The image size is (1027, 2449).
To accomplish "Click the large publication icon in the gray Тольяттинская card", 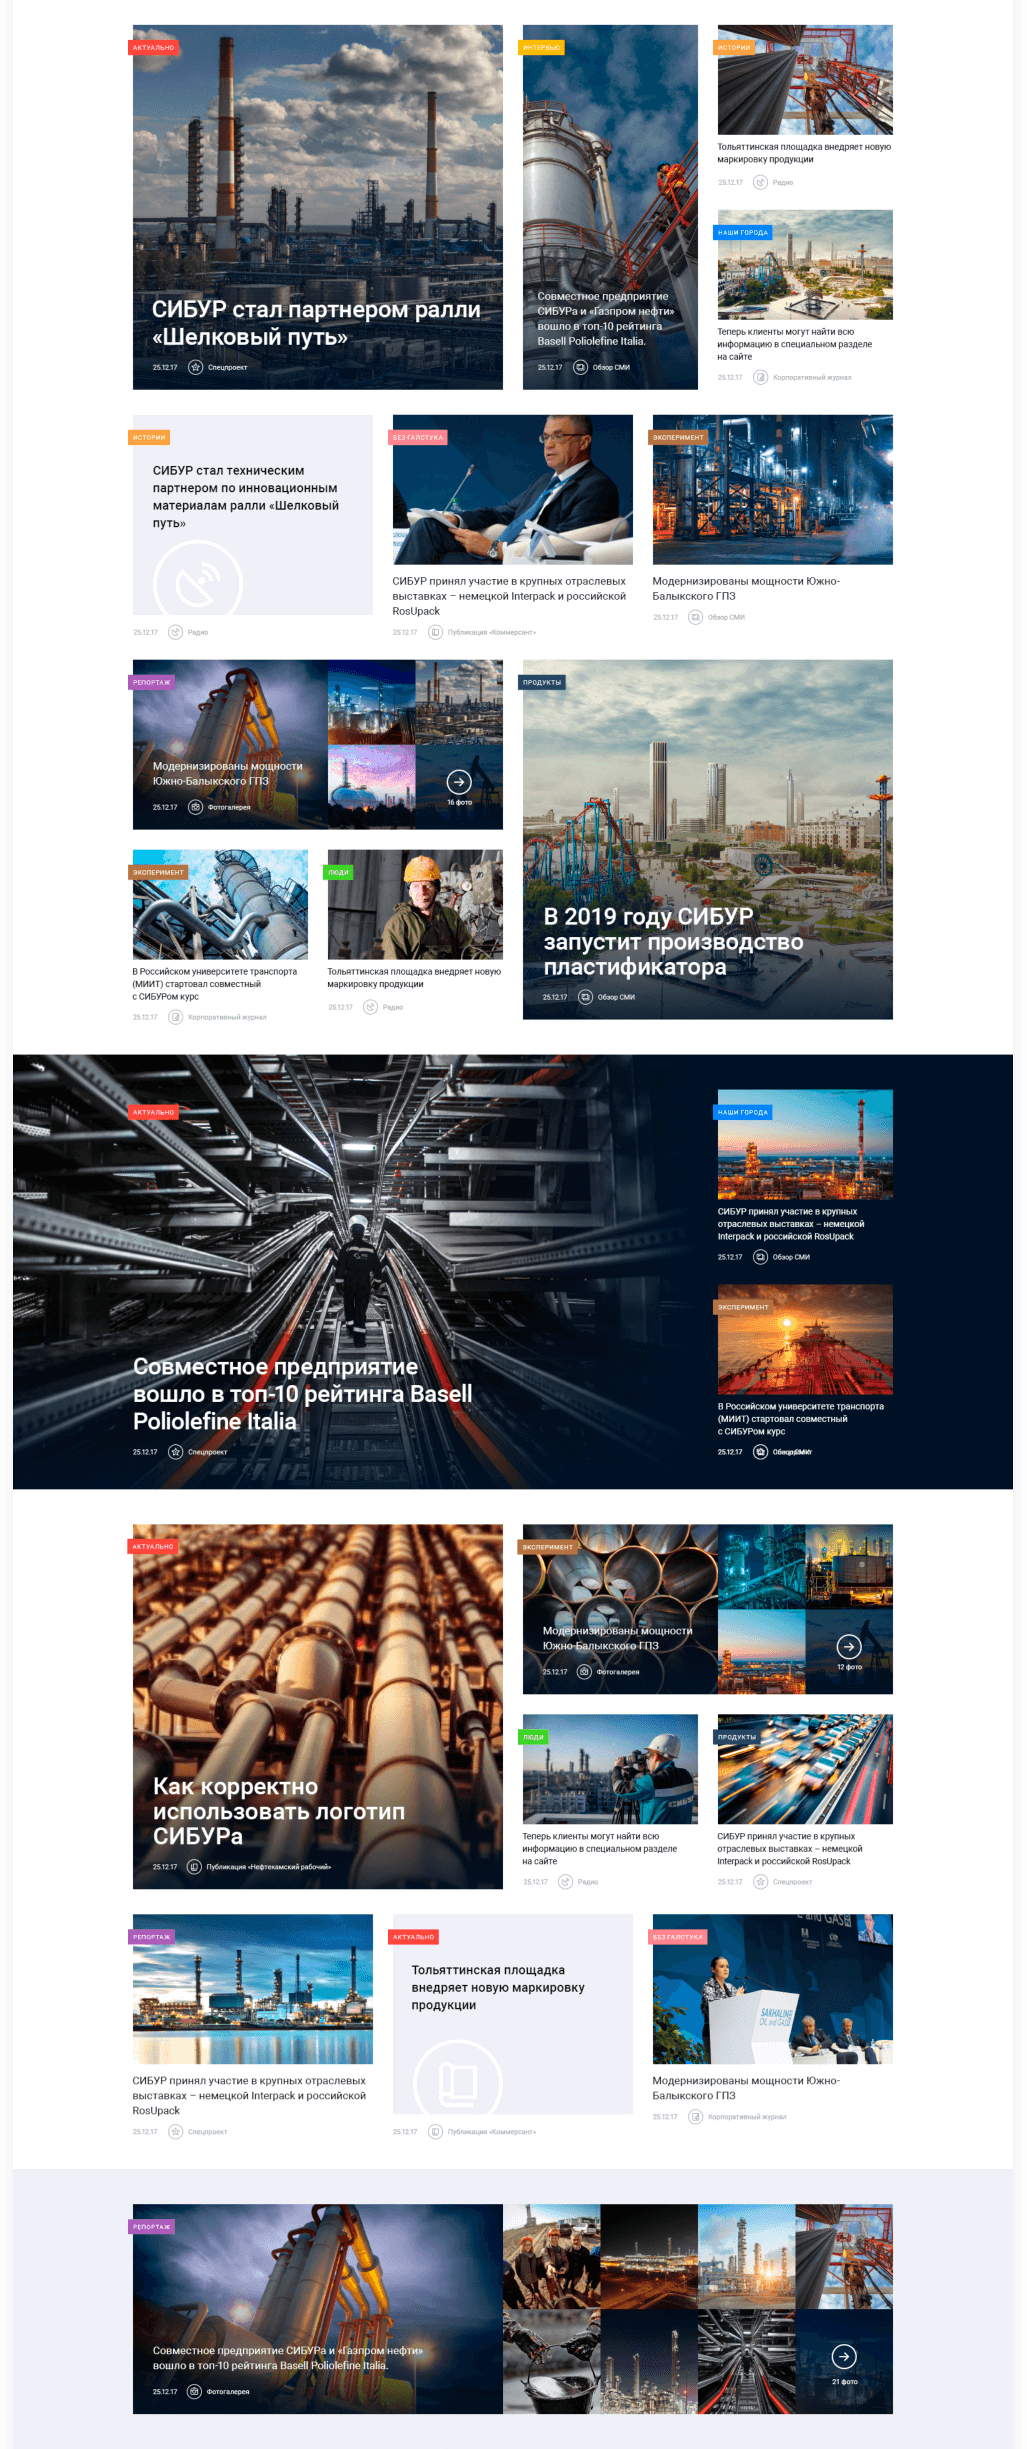I will [458, 2082].
